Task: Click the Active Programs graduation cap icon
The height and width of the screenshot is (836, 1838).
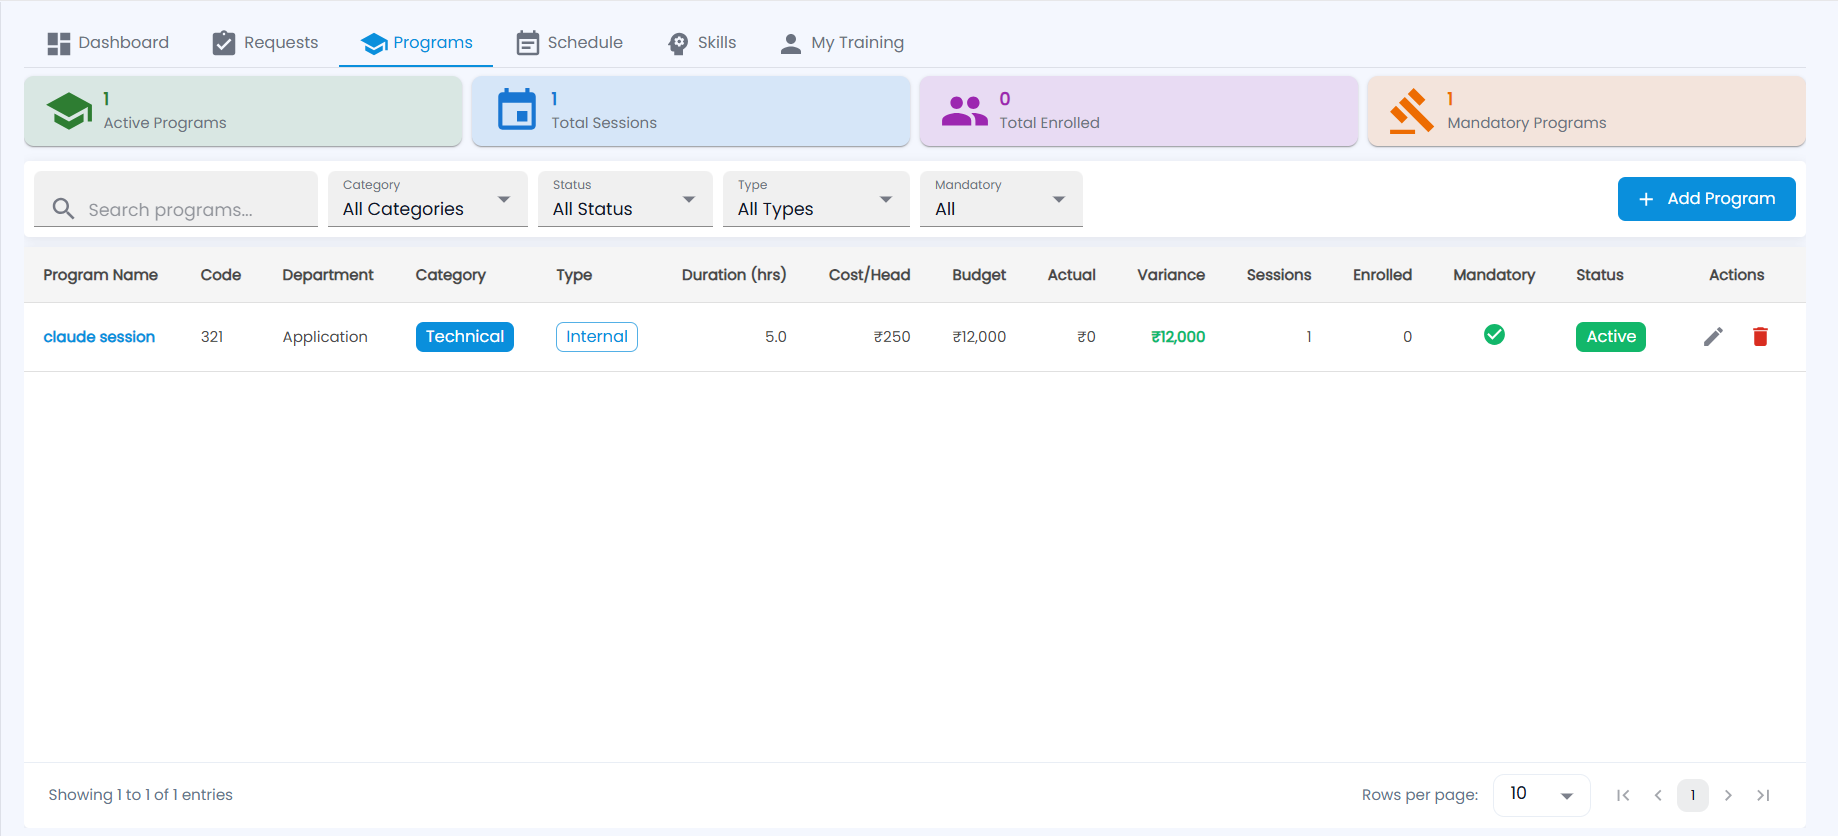Action: [x=69, y=111]
